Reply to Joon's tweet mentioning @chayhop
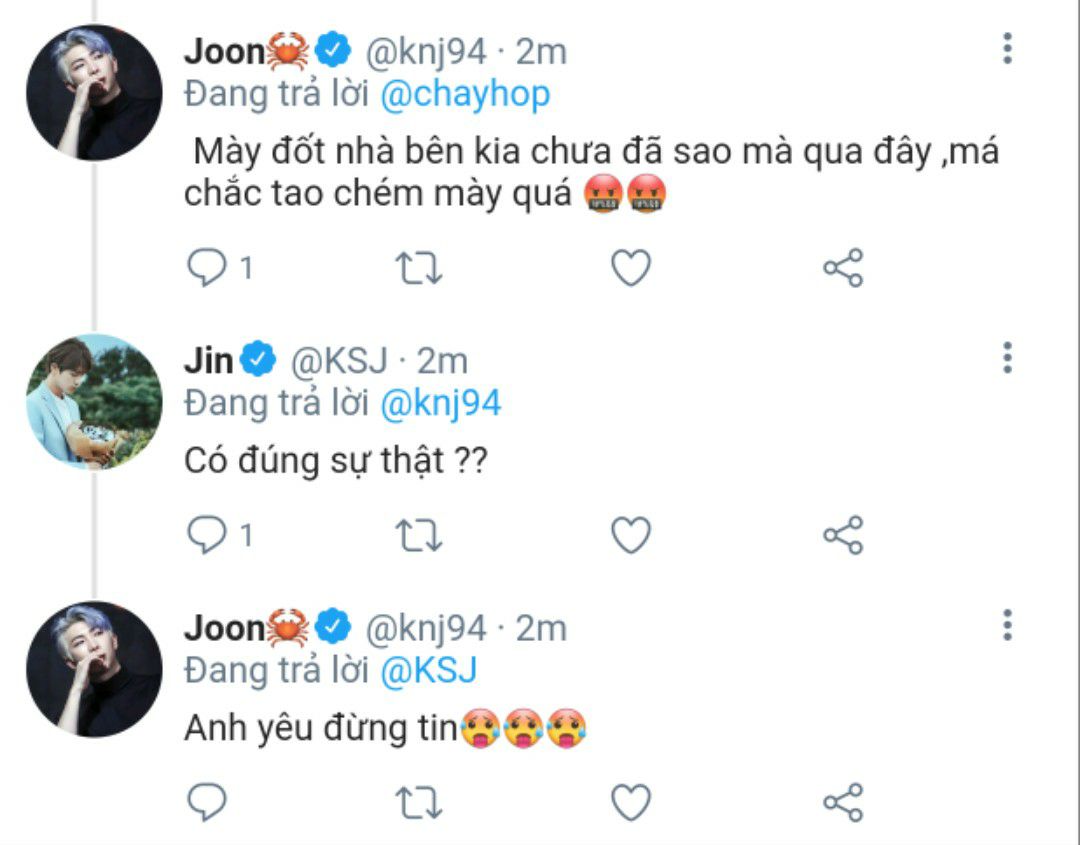 pyautogui.click(x=207, y=267)
